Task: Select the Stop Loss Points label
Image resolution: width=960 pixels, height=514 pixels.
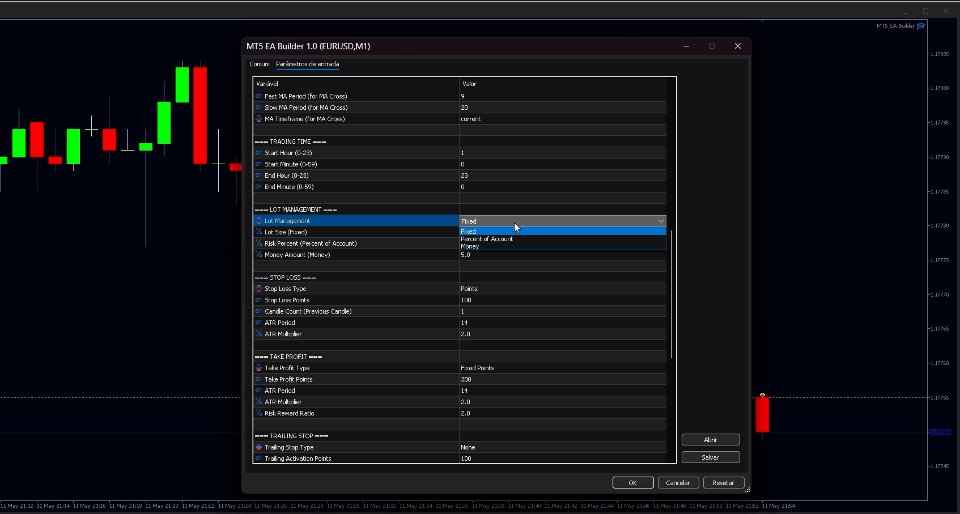Action: [x=287, y=300]
